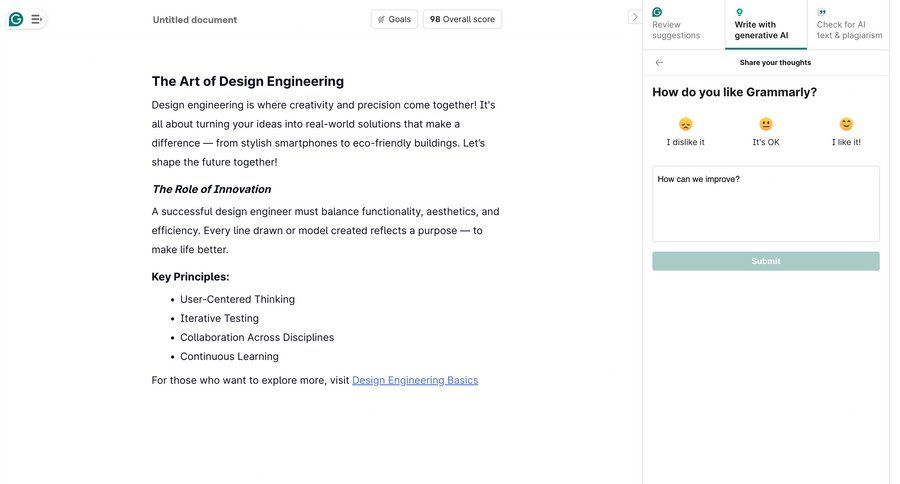Open the Design Engineering Basics link
This screenshot has width=900, height=484.
(415, 380)
